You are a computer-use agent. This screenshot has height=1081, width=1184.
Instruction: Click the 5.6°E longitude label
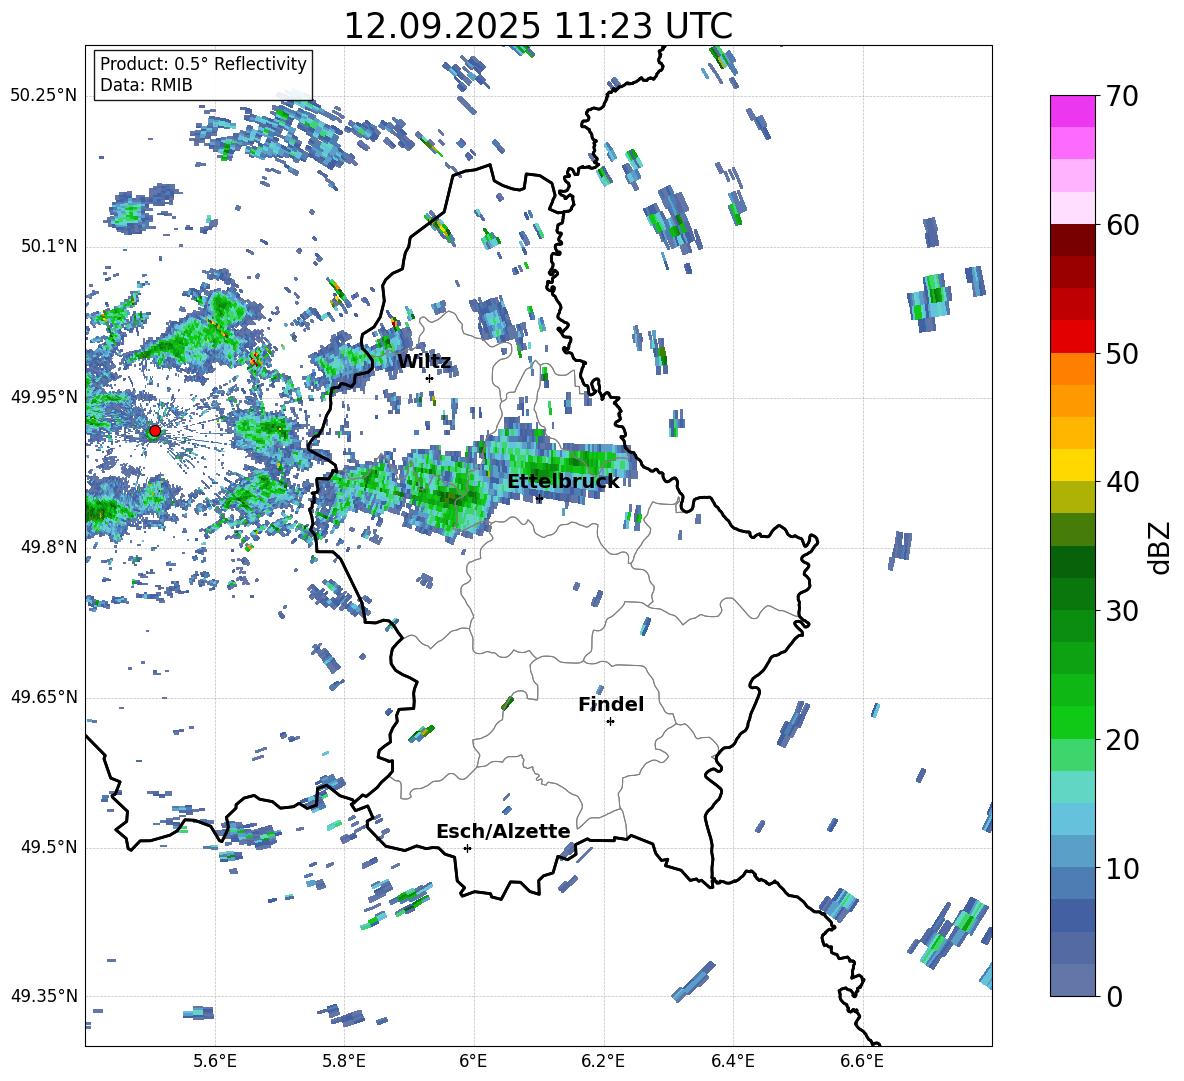point(214,1061)
